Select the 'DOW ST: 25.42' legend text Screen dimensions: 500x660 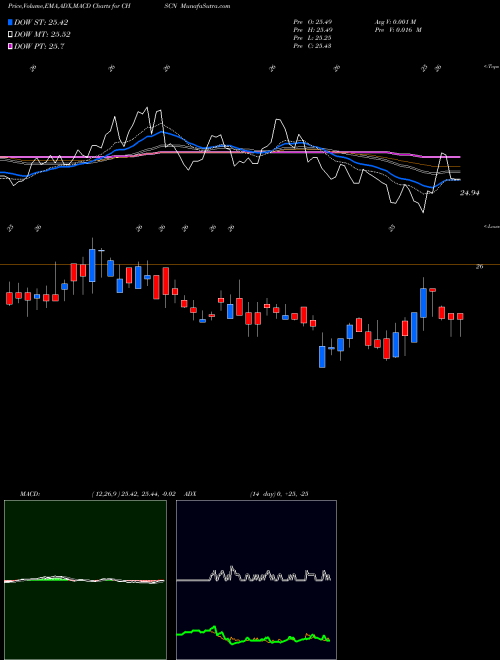[x=41, y=22]
